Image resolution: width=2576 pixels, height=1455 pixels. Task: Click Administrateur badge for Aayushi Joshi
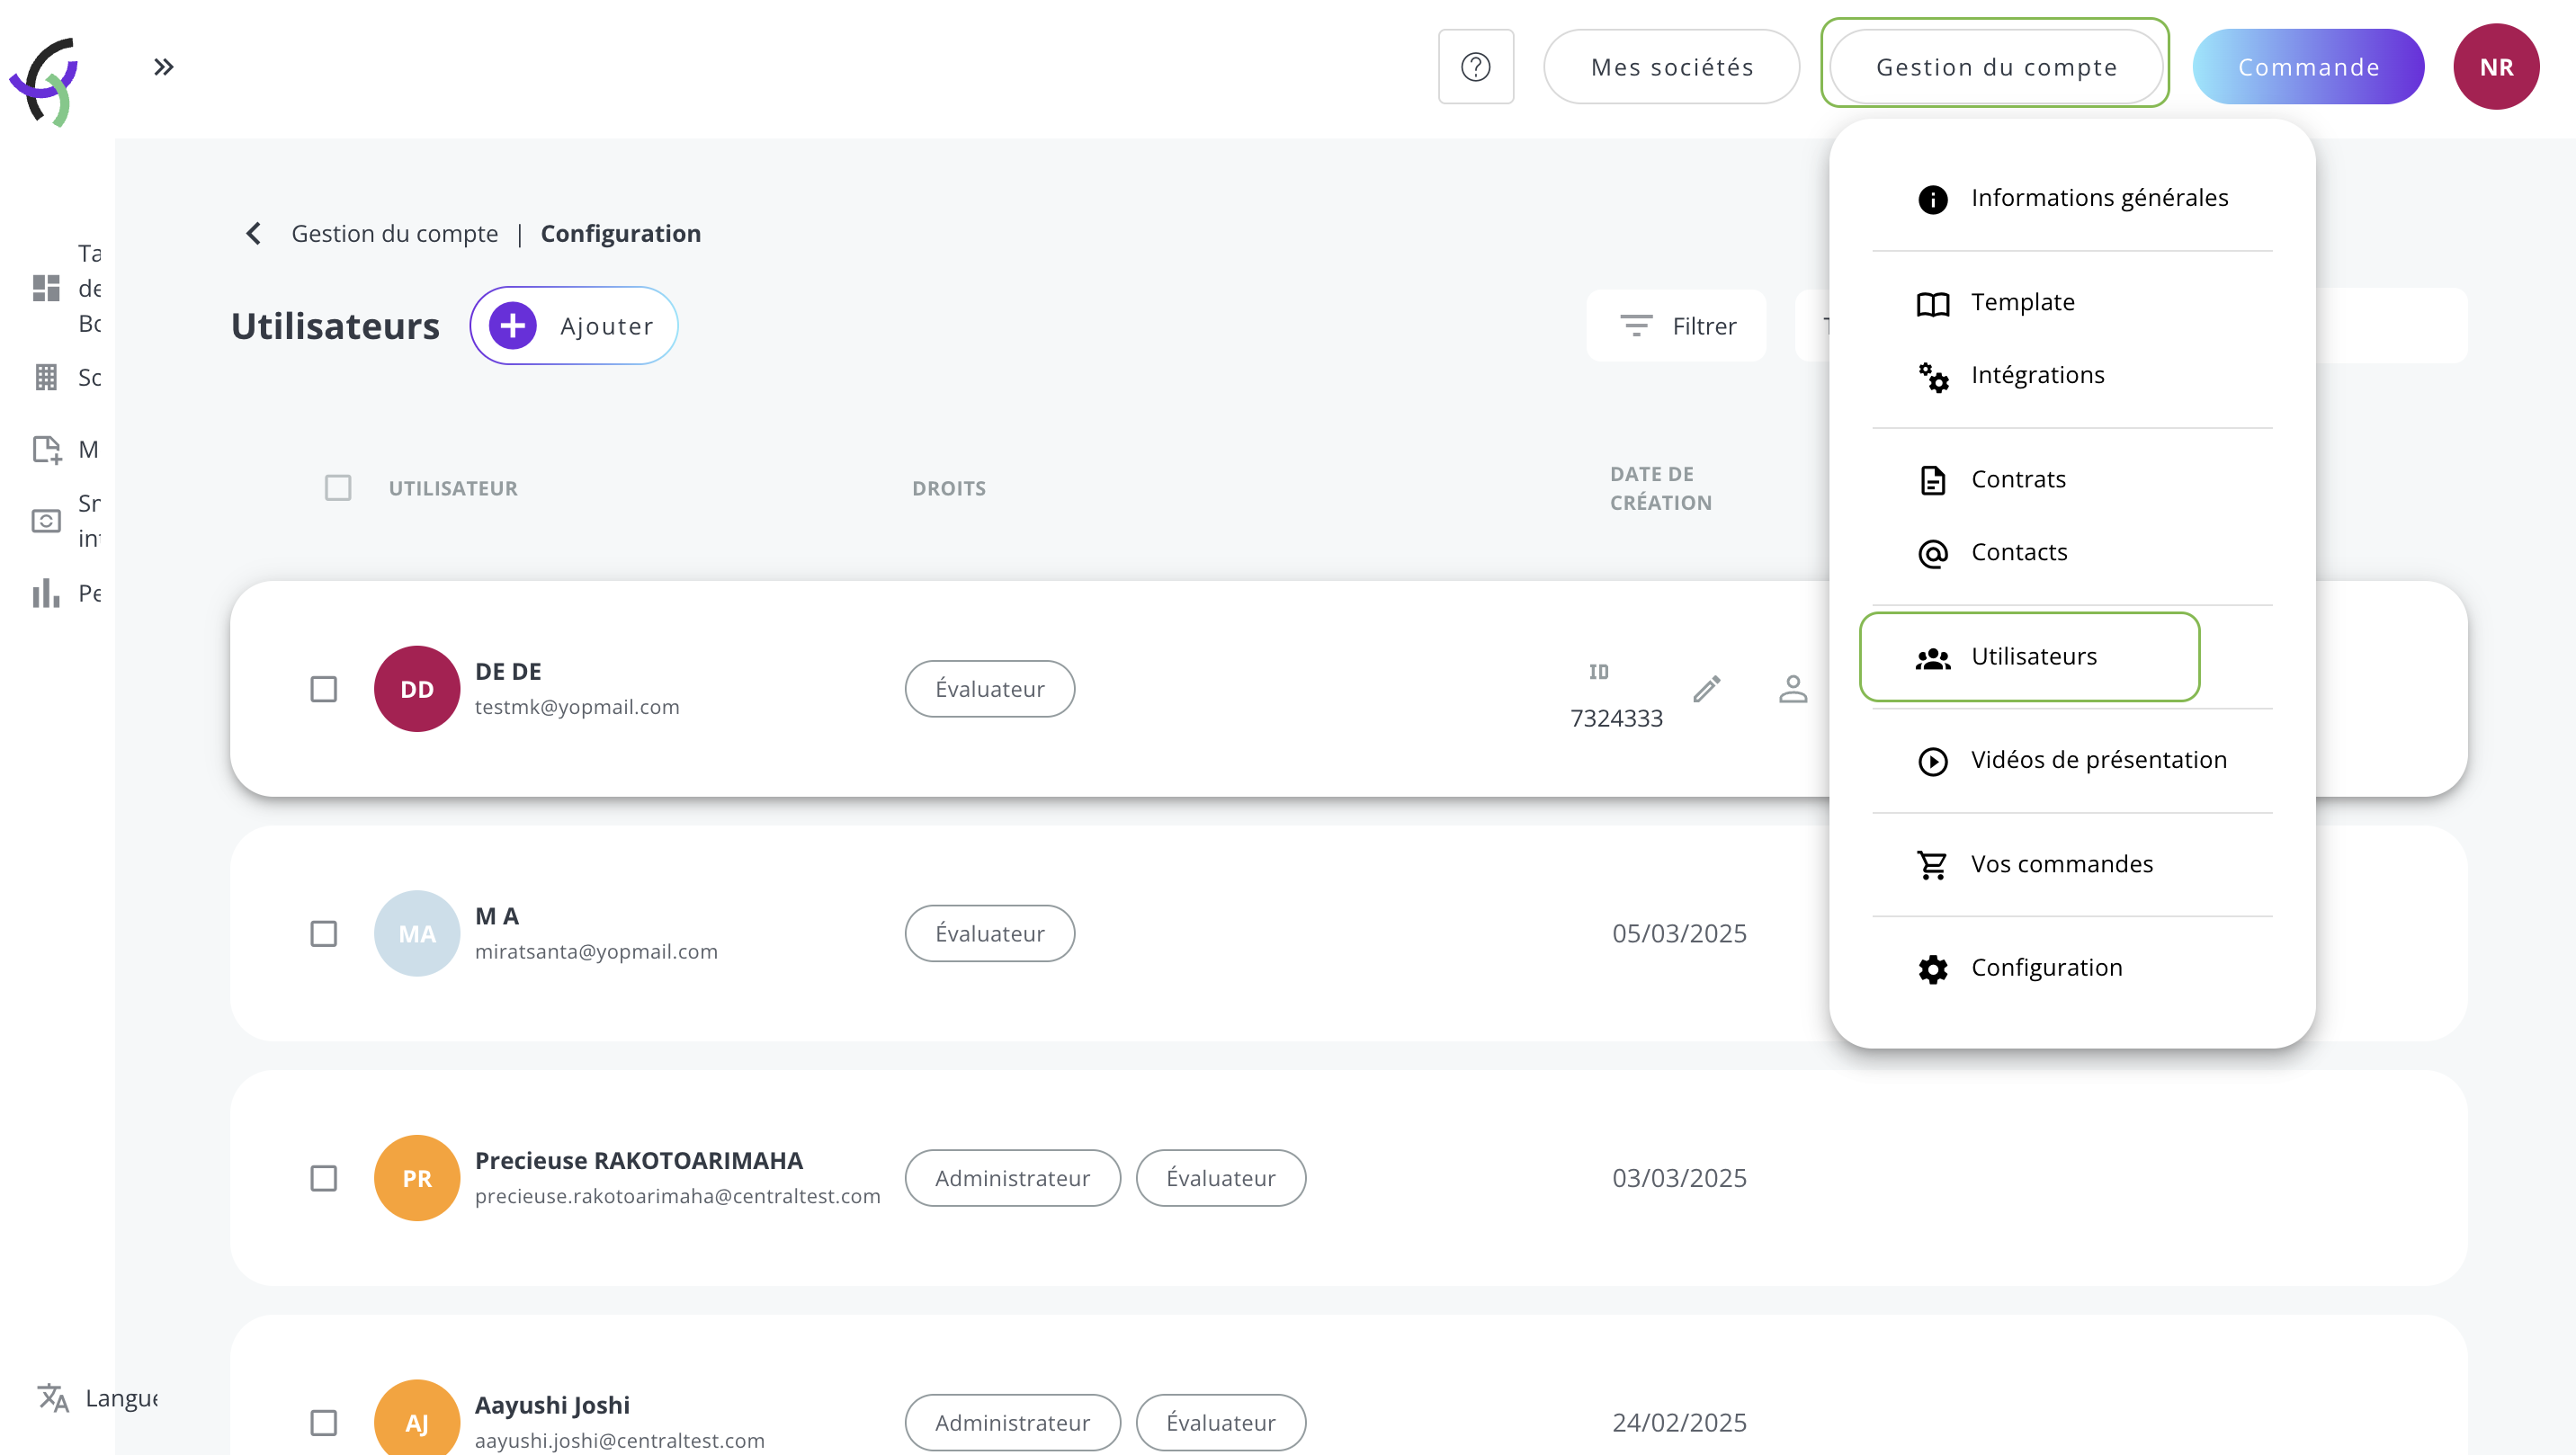[1013, 1423]
